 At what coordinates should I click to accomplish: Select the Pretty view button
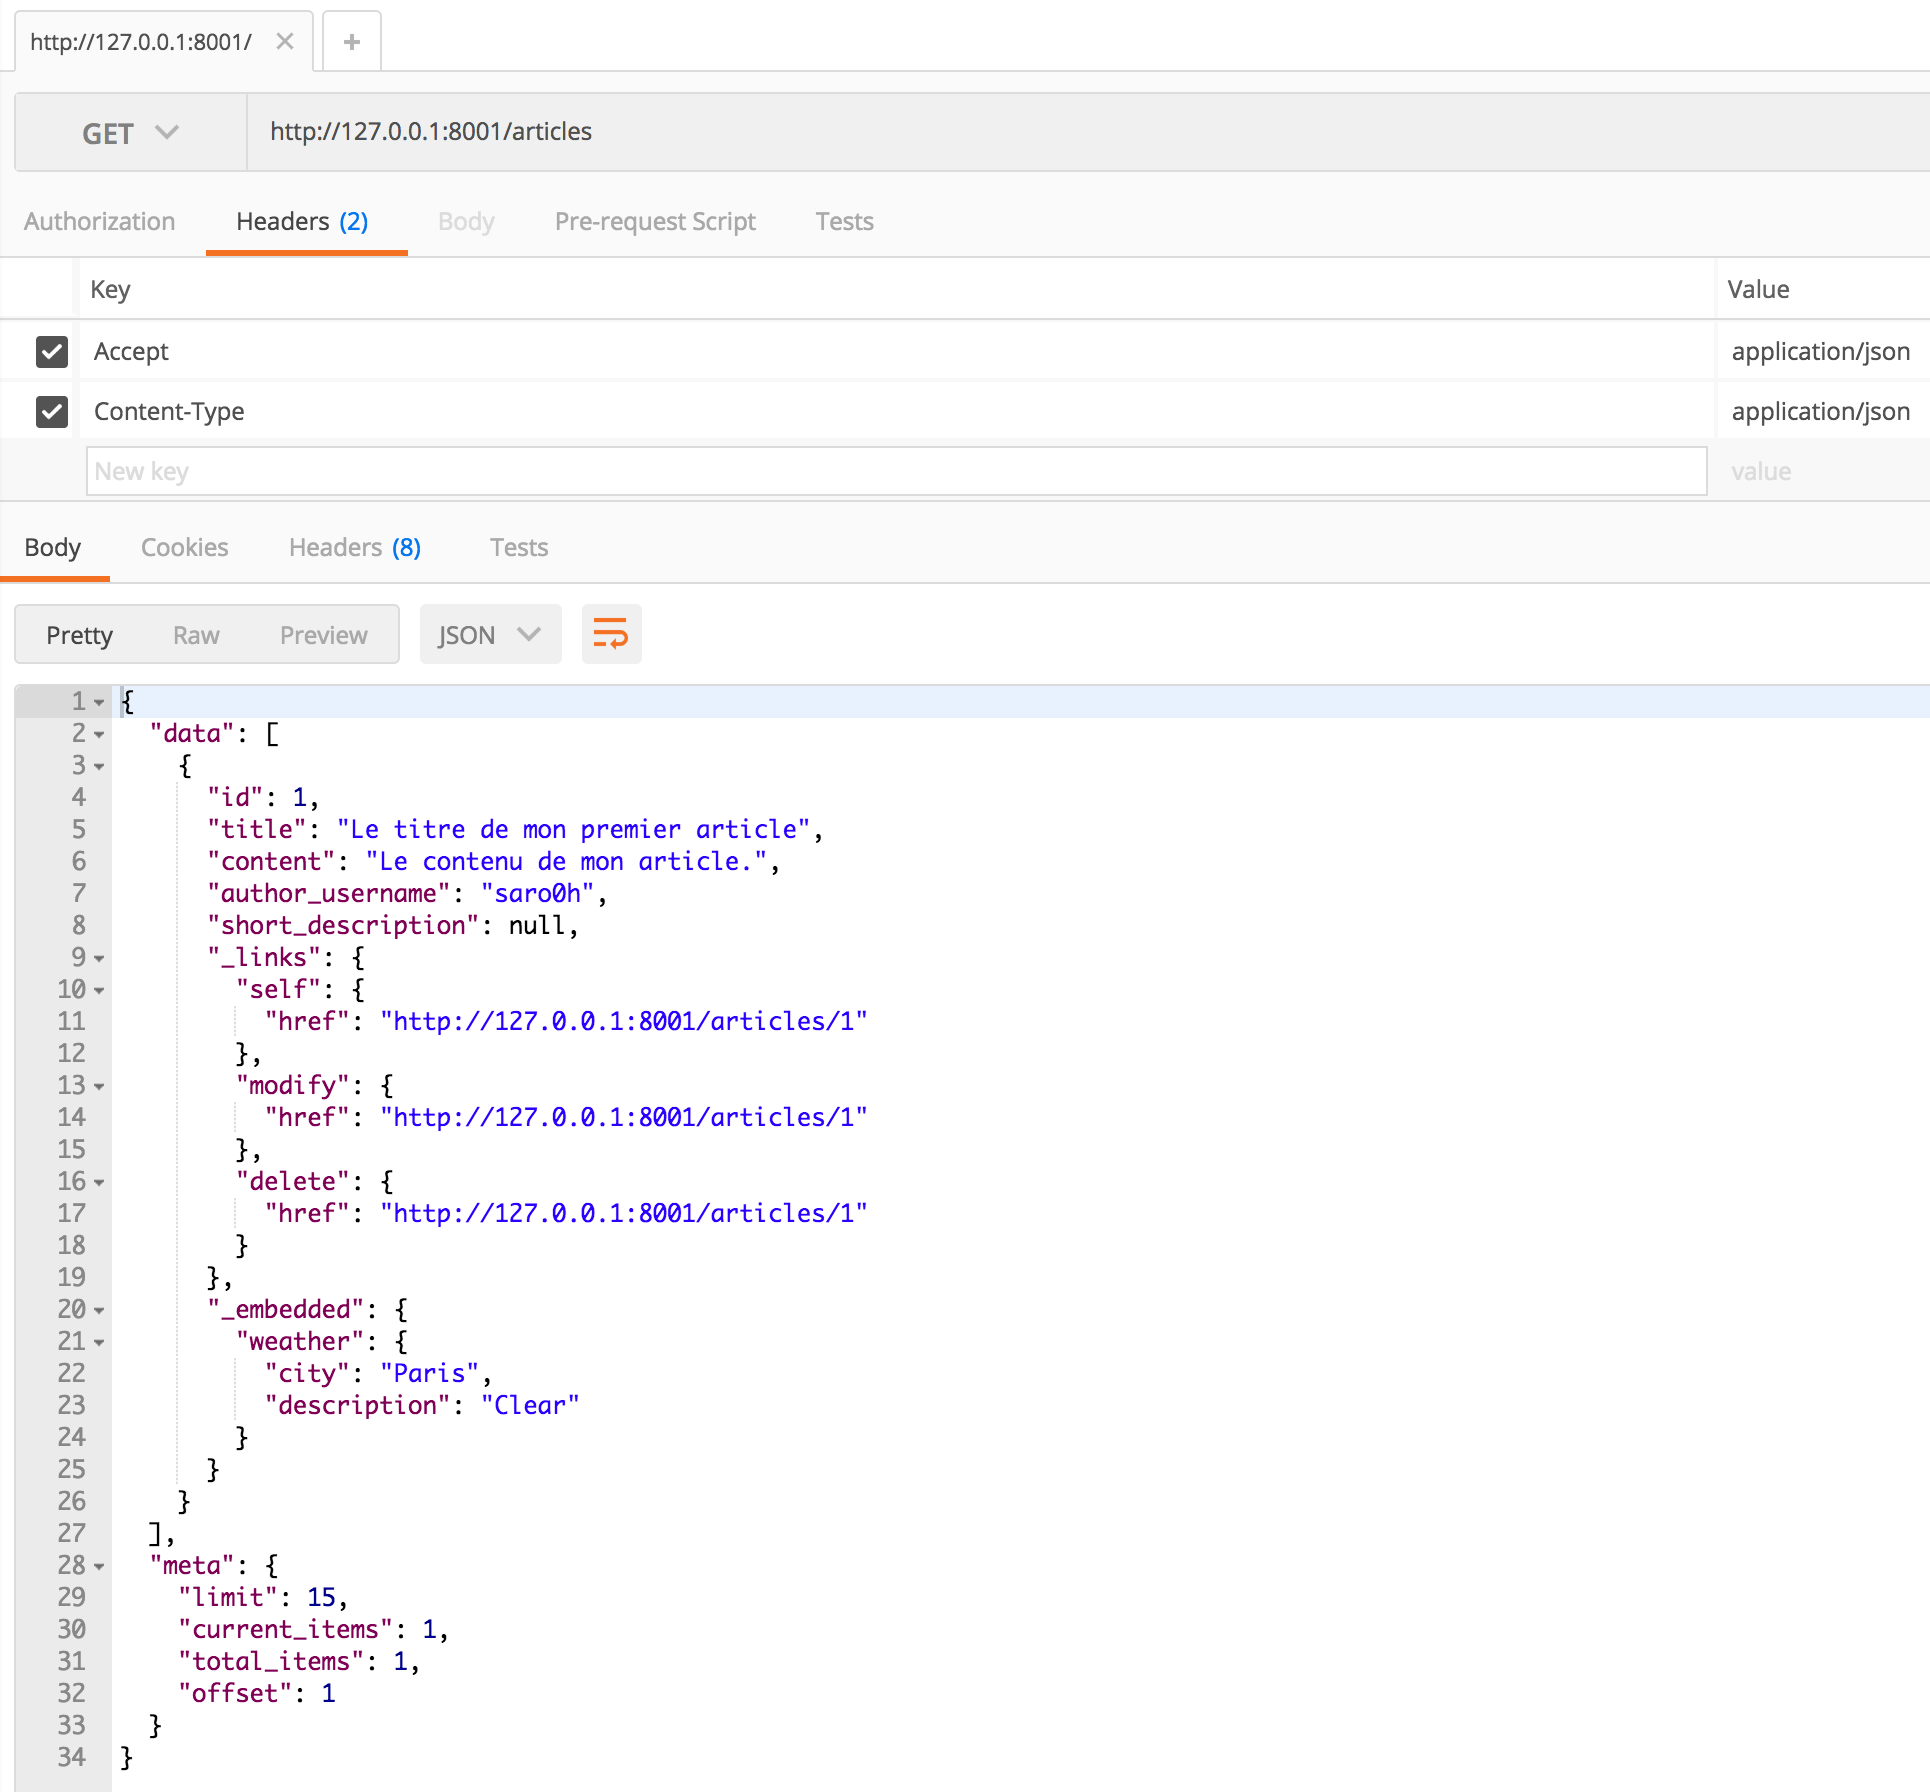point(80,635)
